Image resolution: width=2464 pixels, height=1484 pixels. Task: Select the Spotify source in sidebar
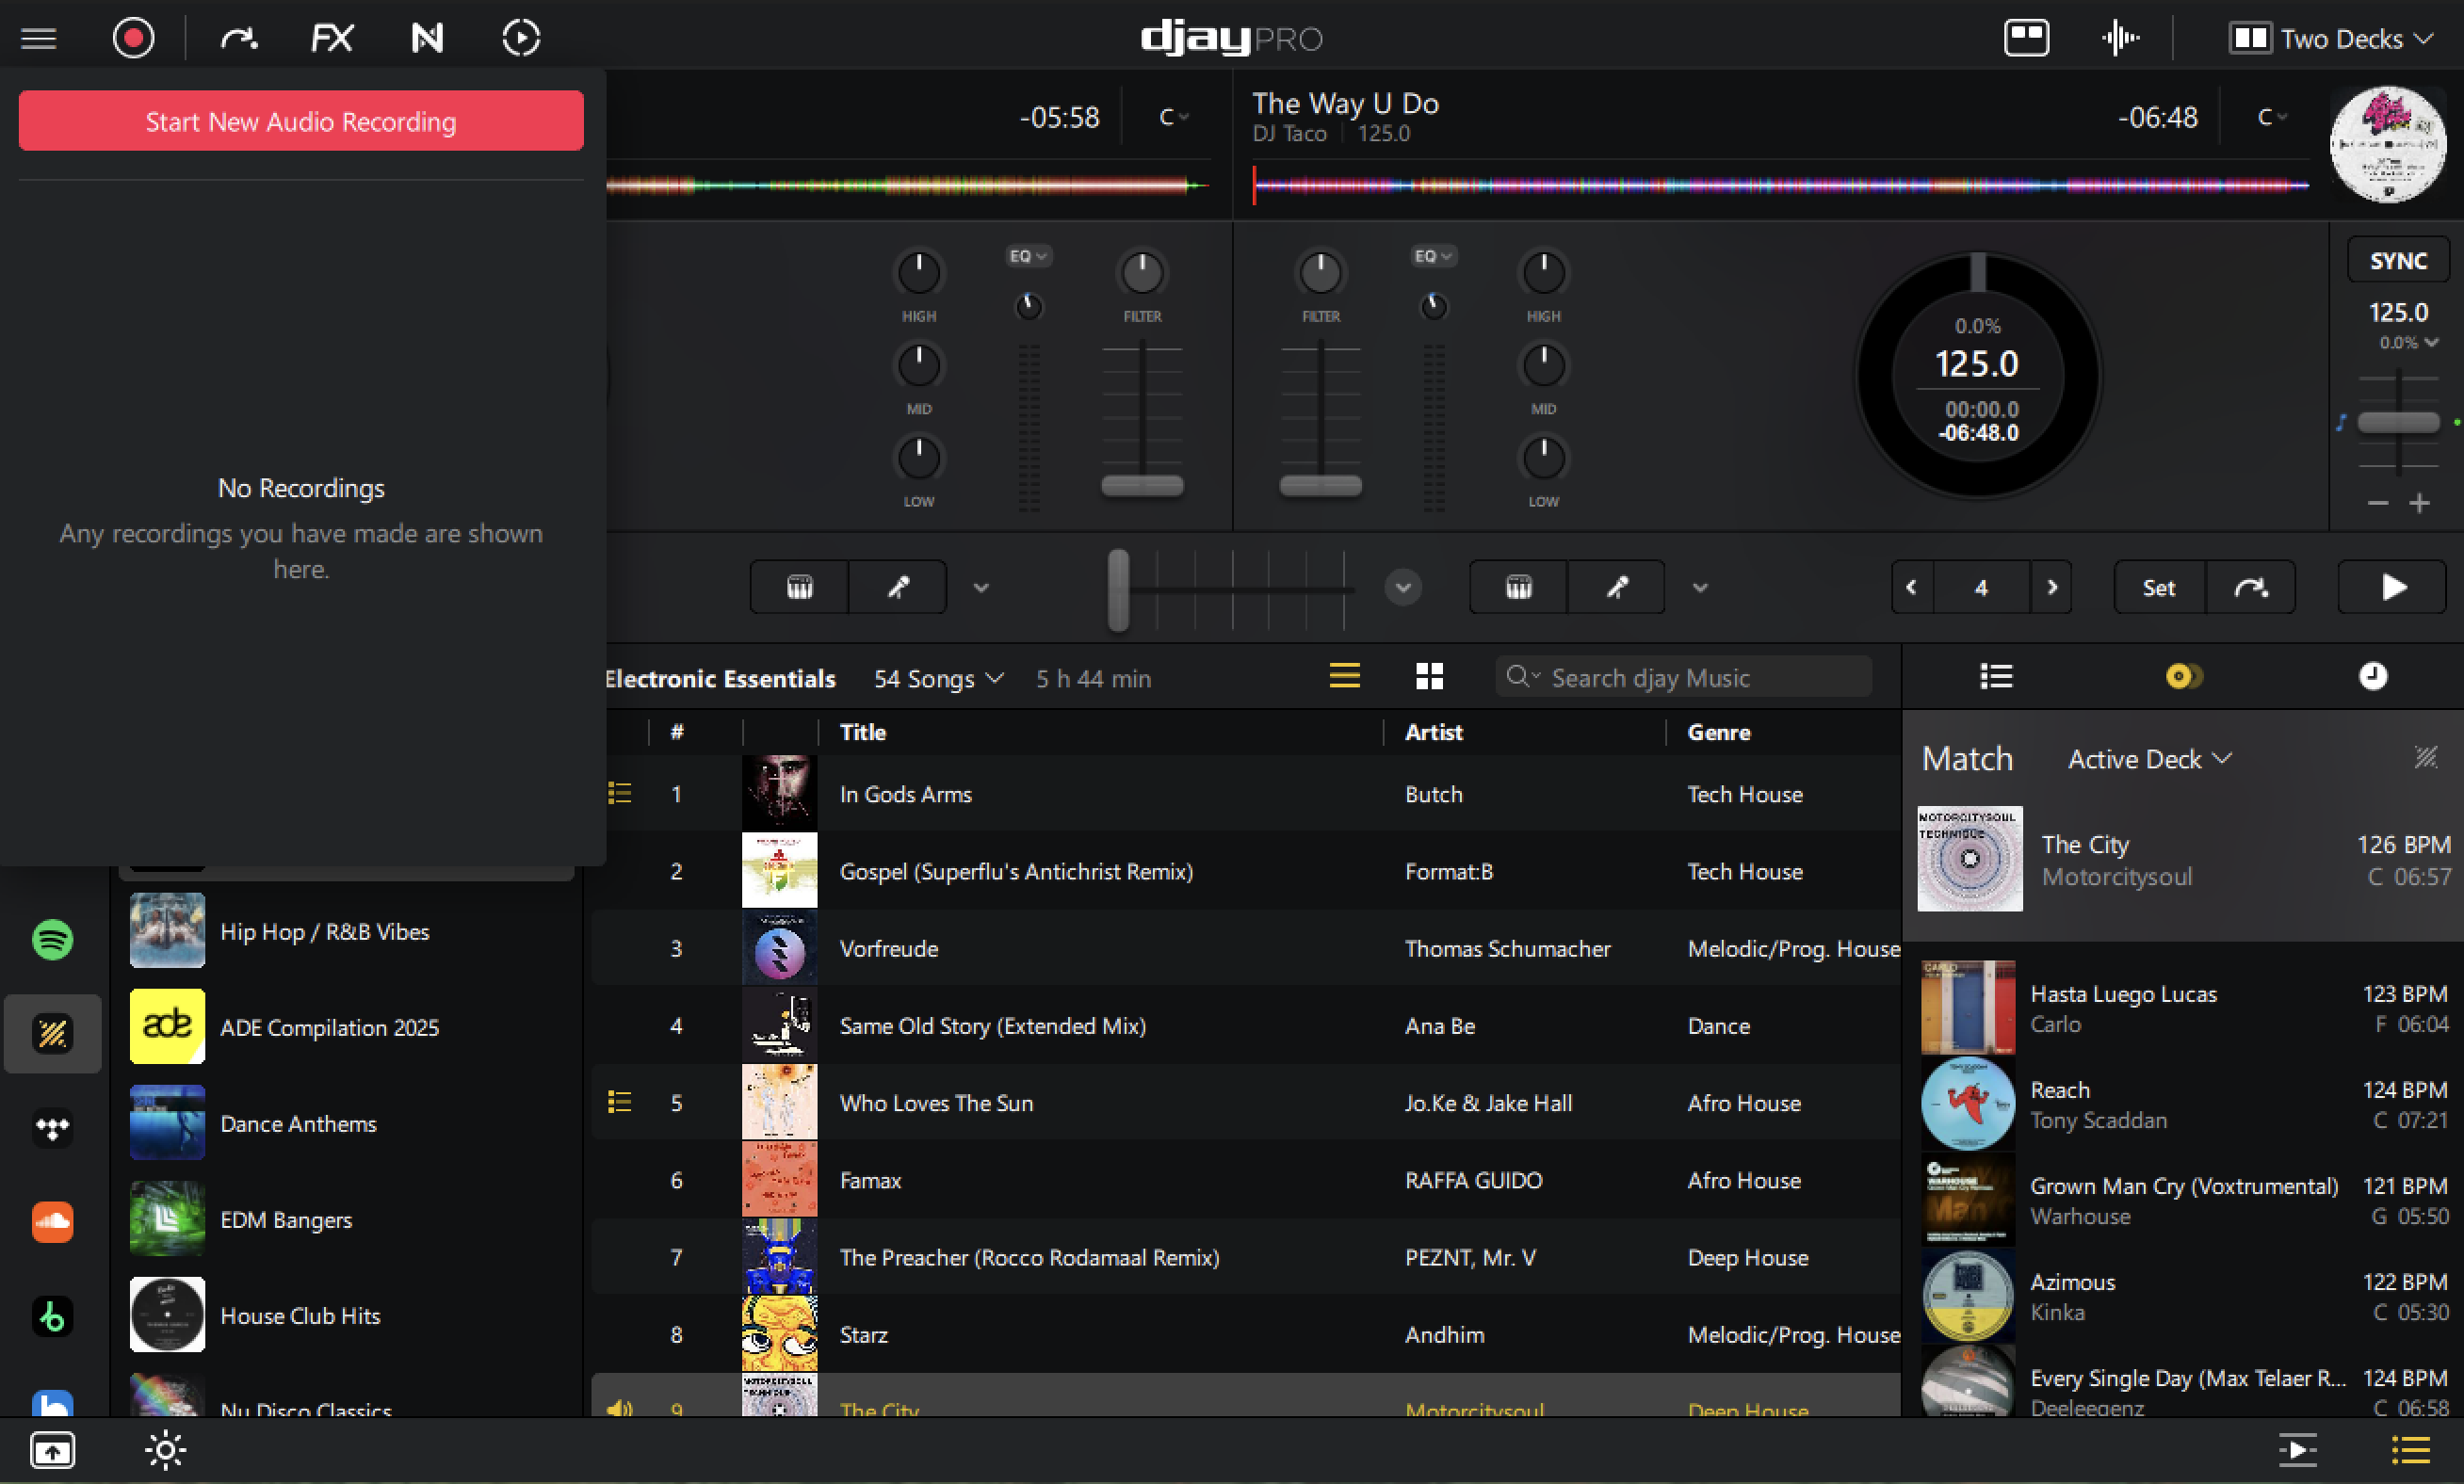tap(52, 940)
